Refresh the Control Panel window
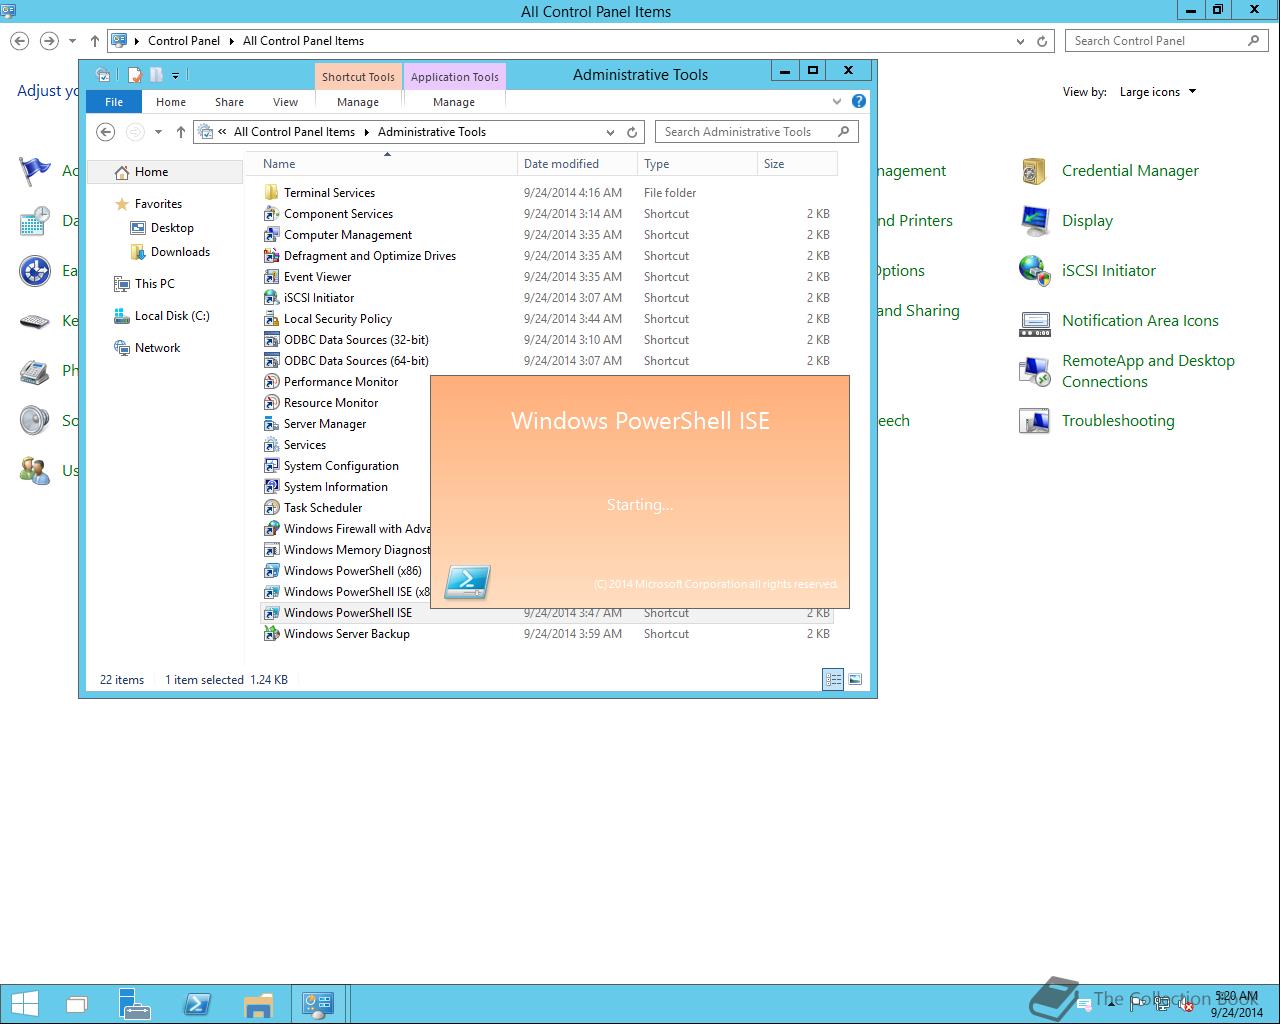 pyautogui.click(x=1042, y=41)
